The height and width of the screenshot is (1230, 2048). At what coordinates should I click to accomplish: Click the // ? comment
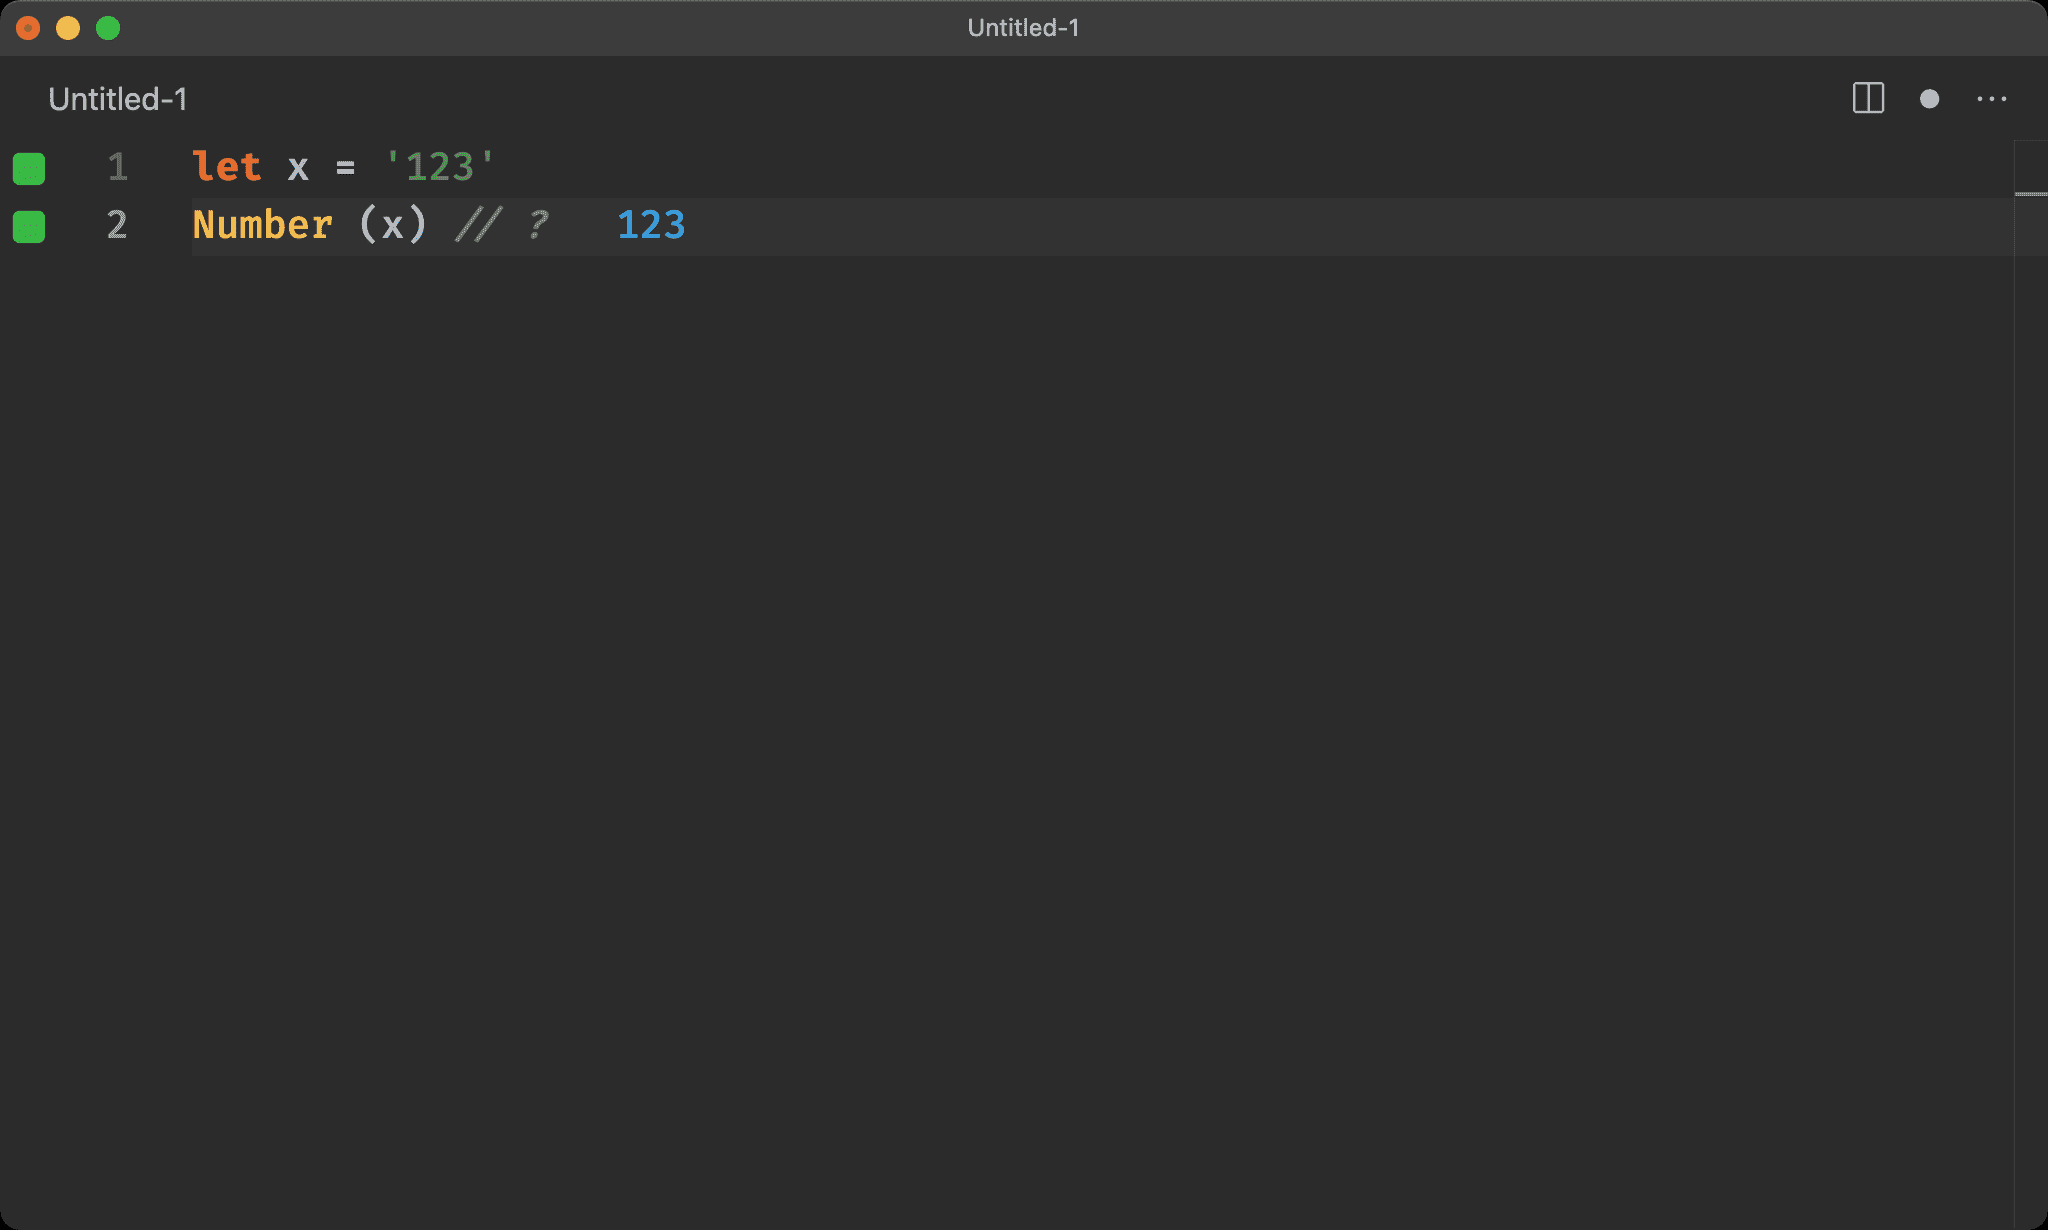click(501, 225)
